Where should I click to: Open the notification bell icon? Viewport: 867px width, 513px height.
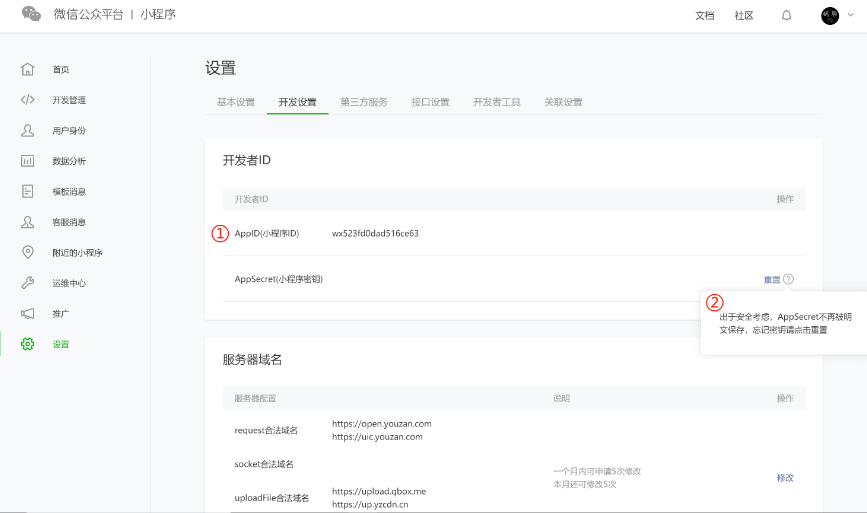(786, 15)
